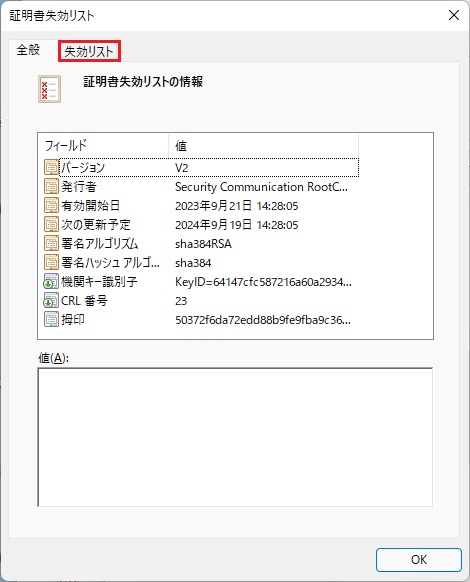Confirm the dialog with OK

coord(419,559)
